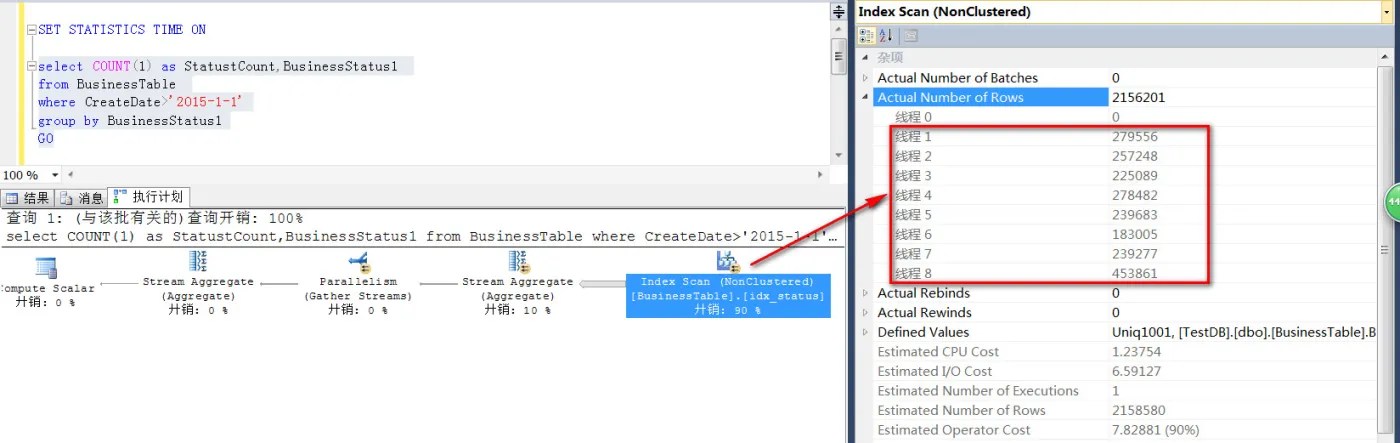Click the editor horizontal scroll-left arrow

click(72, 175)
